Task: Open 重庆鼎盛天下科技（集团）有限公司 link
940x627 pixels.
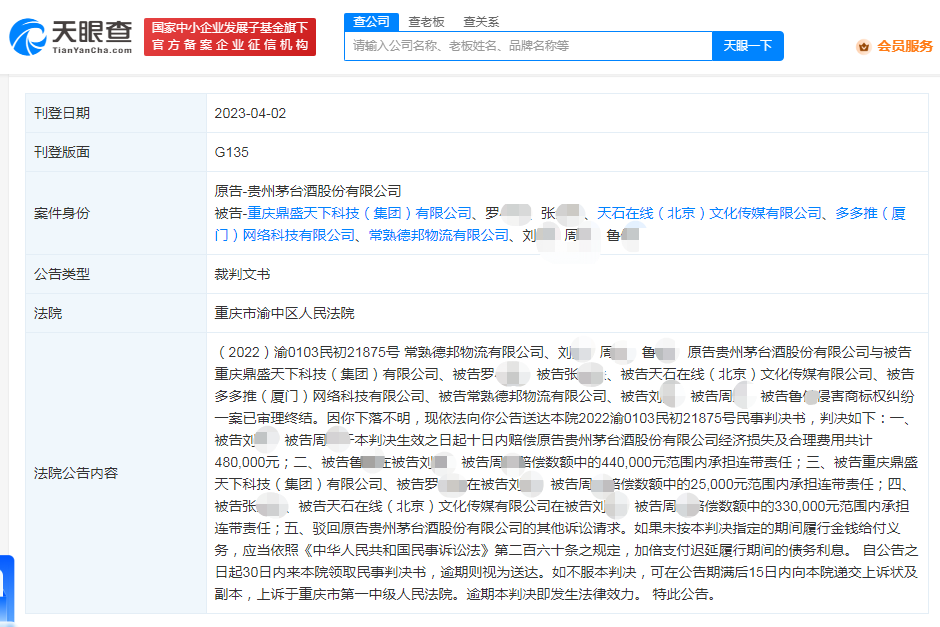Action: 360,213
